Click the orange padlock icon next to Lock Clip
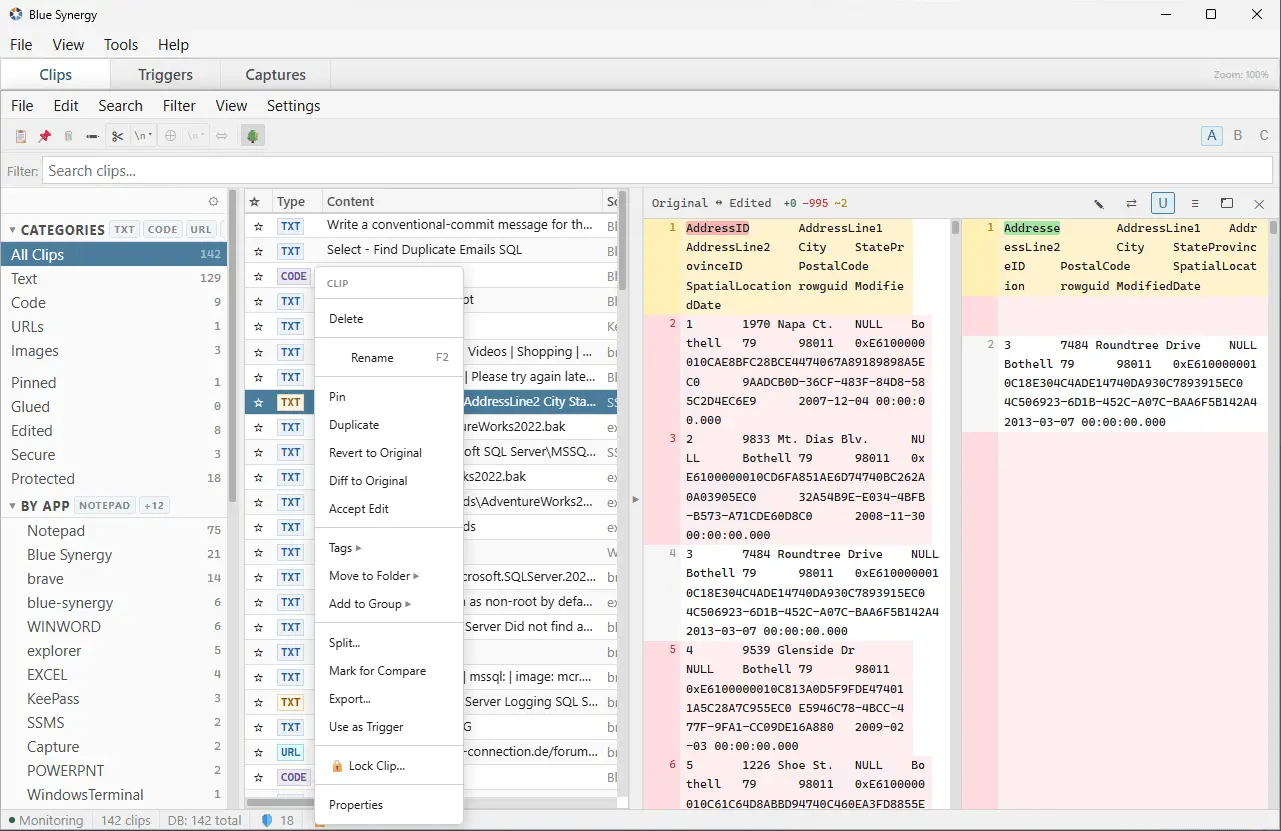This screenshot has height=831, width=1281. click(337, 766)
